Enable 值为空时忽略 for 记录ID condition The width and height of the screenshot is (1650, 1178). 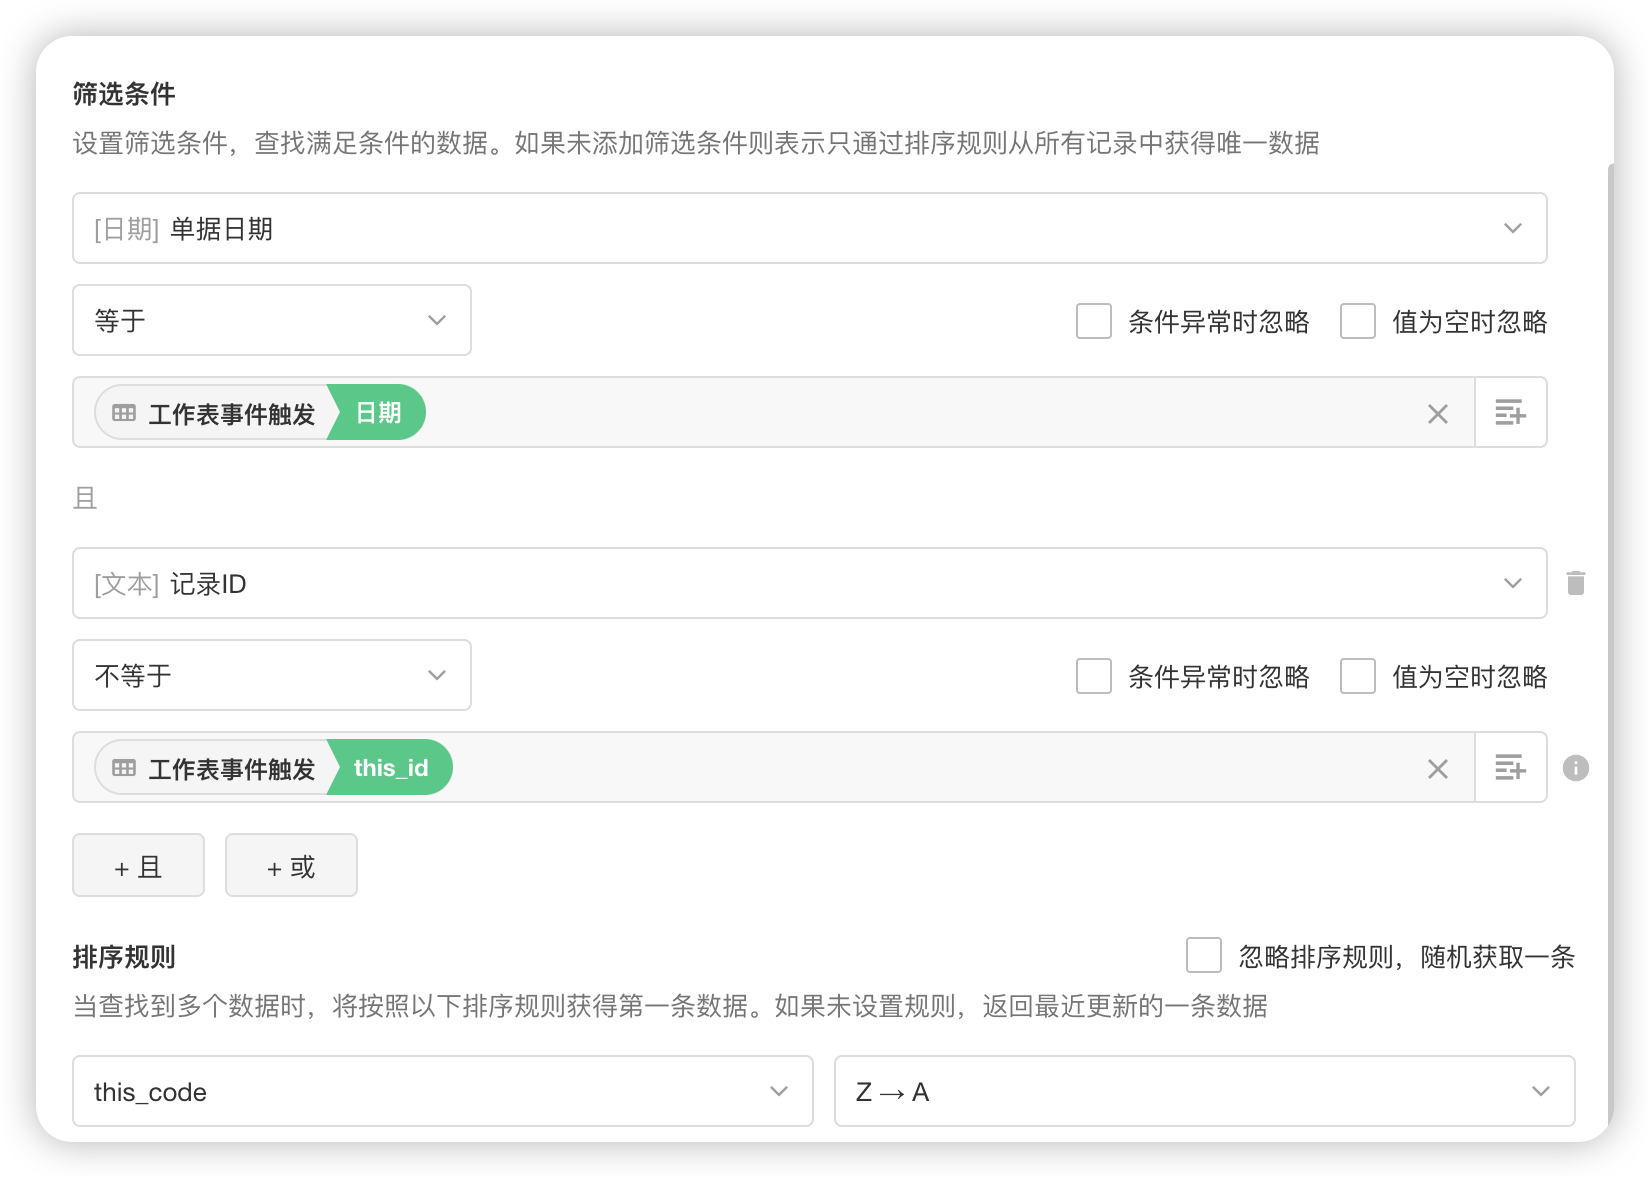click(1358, 676)
